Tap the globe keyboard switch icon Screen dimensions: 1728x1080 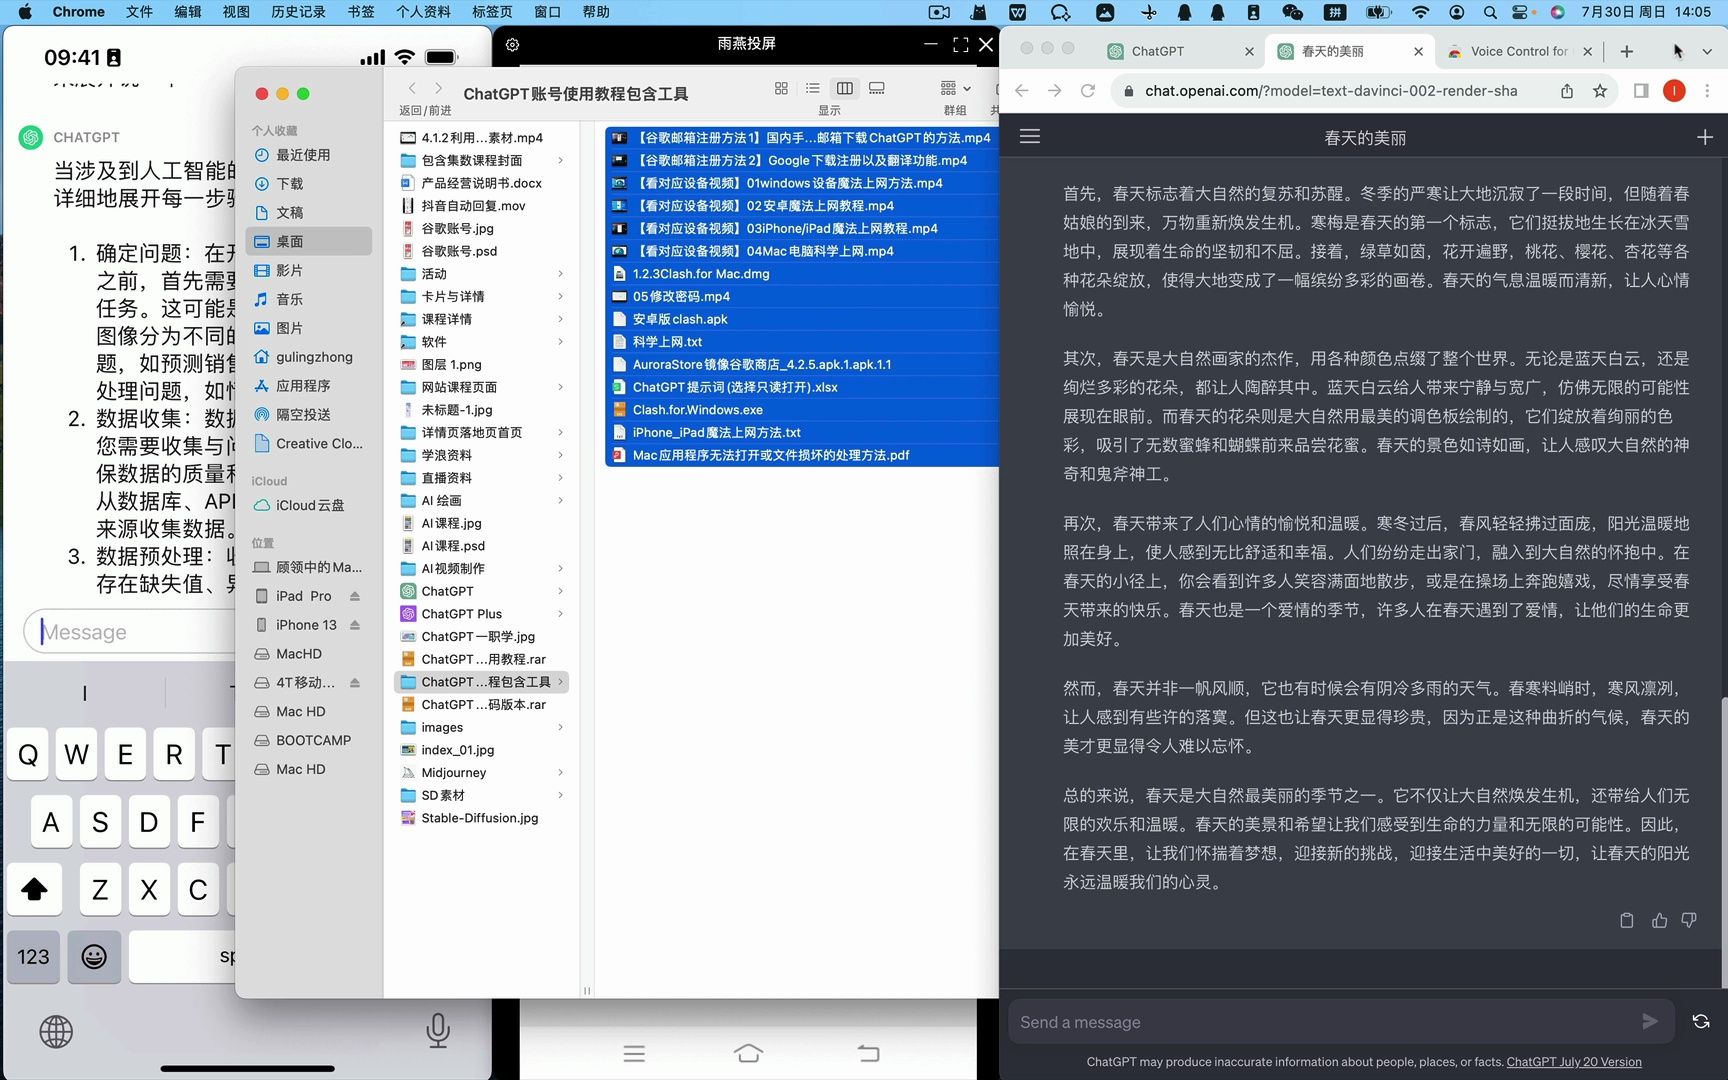click(56, 1031)
